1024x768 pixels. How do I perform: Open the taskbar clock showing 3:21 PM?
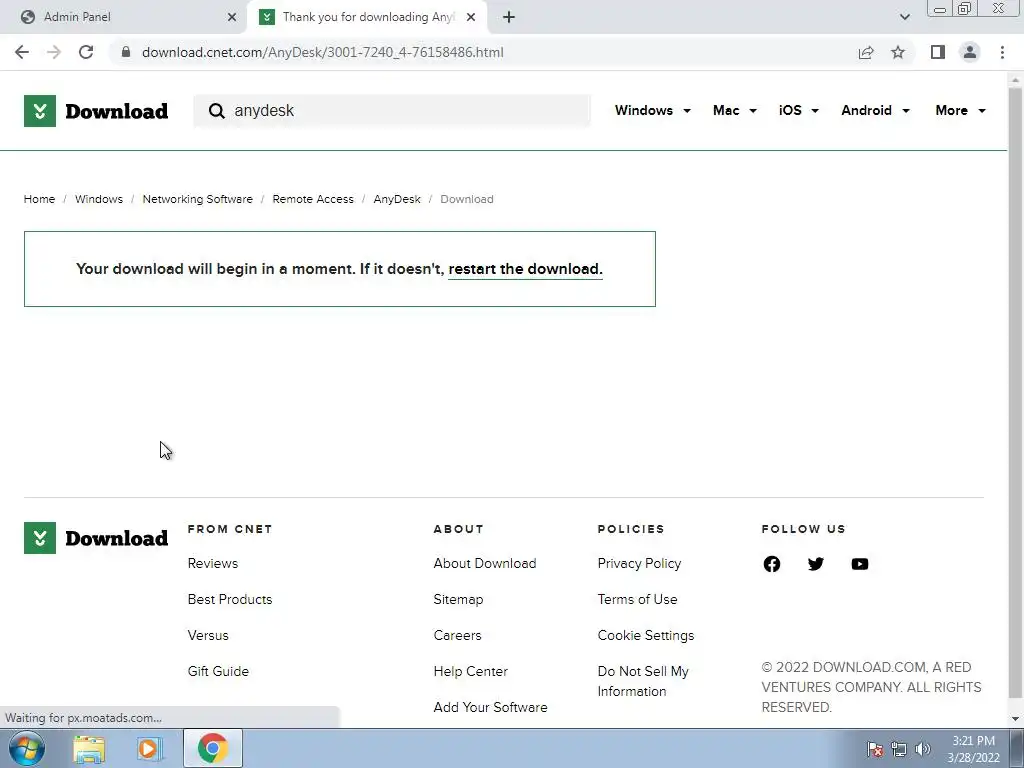pyautogui.click(x=973, y=749)
